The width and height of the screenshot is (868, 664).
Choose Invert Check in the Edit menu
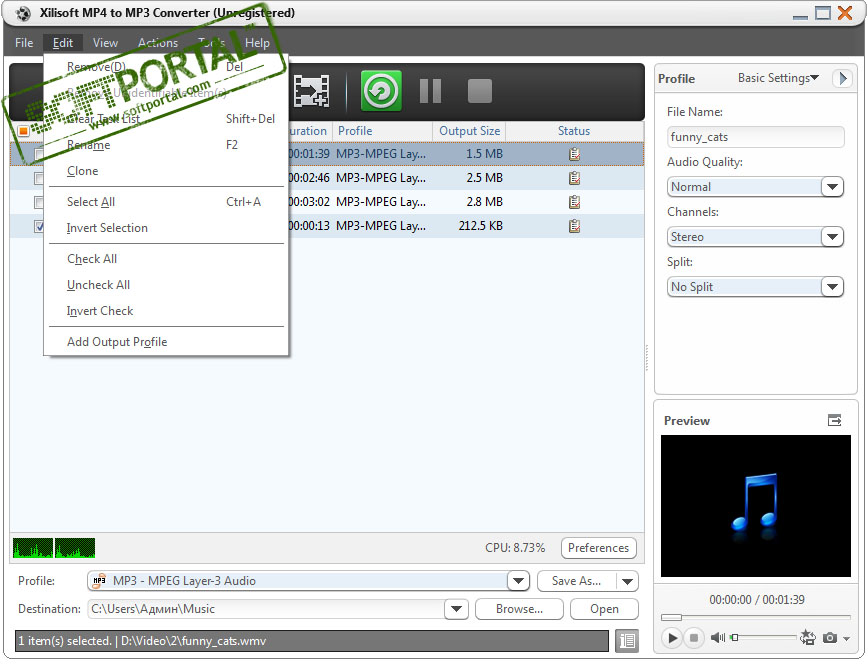click(x=166, y=311)
